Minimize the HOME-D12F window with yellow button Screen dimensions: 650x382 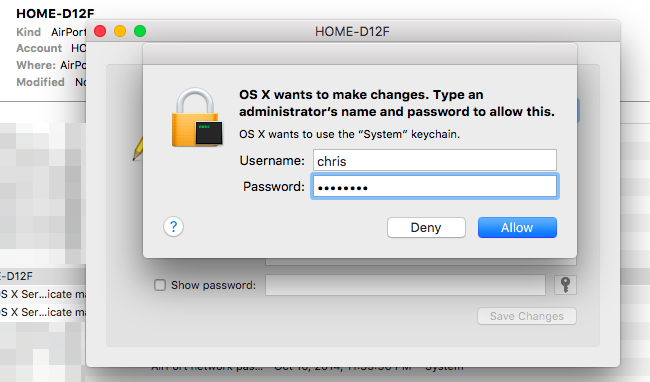(x=120, y=31)
